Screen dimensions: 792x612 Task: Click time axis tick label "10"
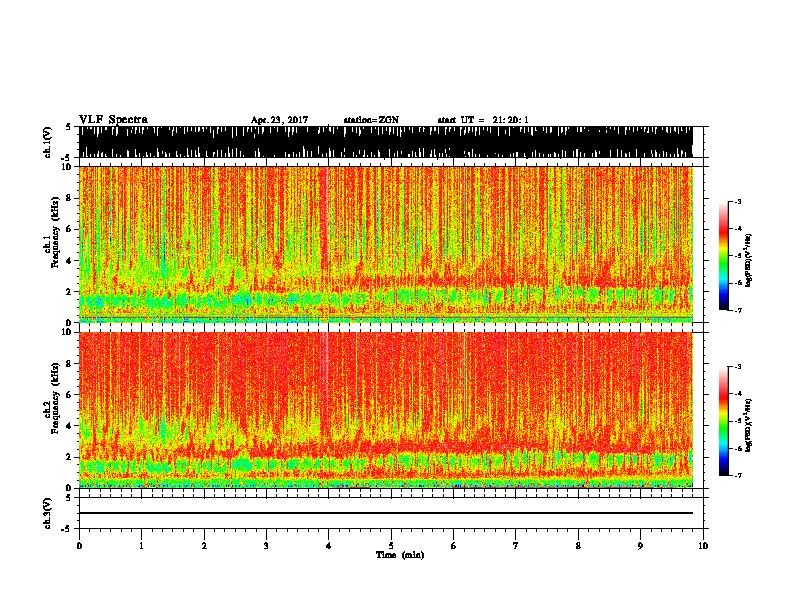[x=703, y=546]
